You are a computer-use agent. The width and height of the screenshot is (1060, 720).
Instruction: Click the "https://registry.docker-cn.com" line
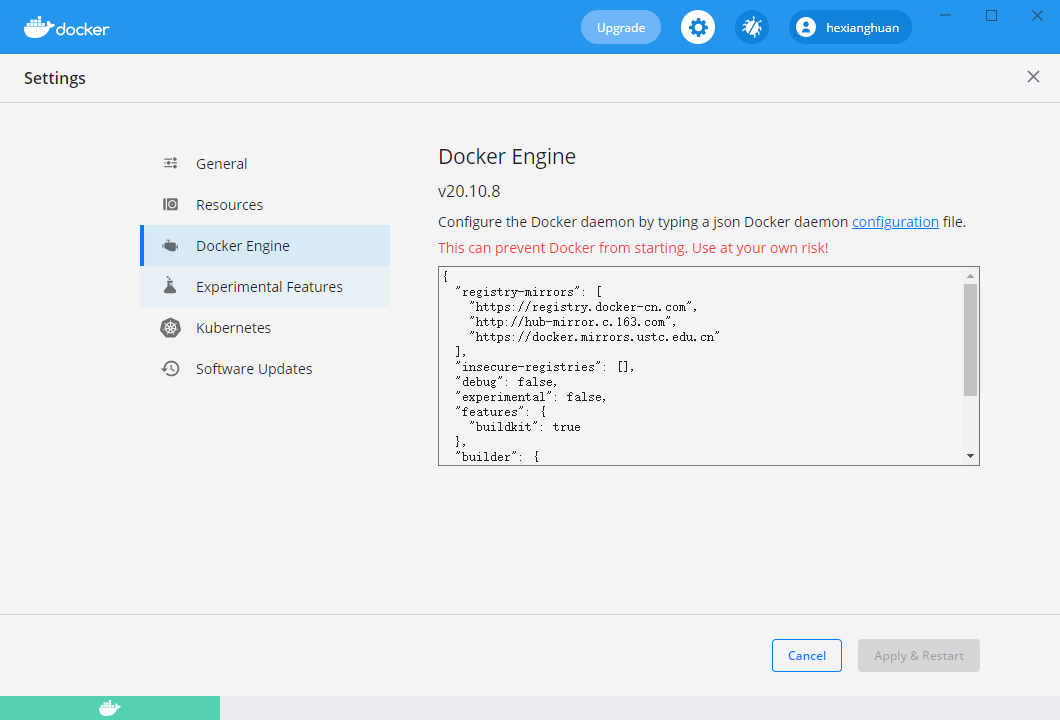click(x=583, y=307)
